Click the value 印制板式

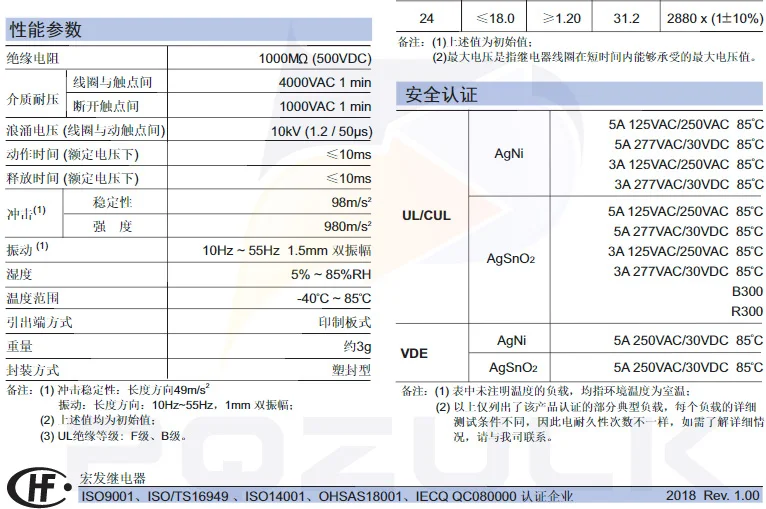[345, 322]
